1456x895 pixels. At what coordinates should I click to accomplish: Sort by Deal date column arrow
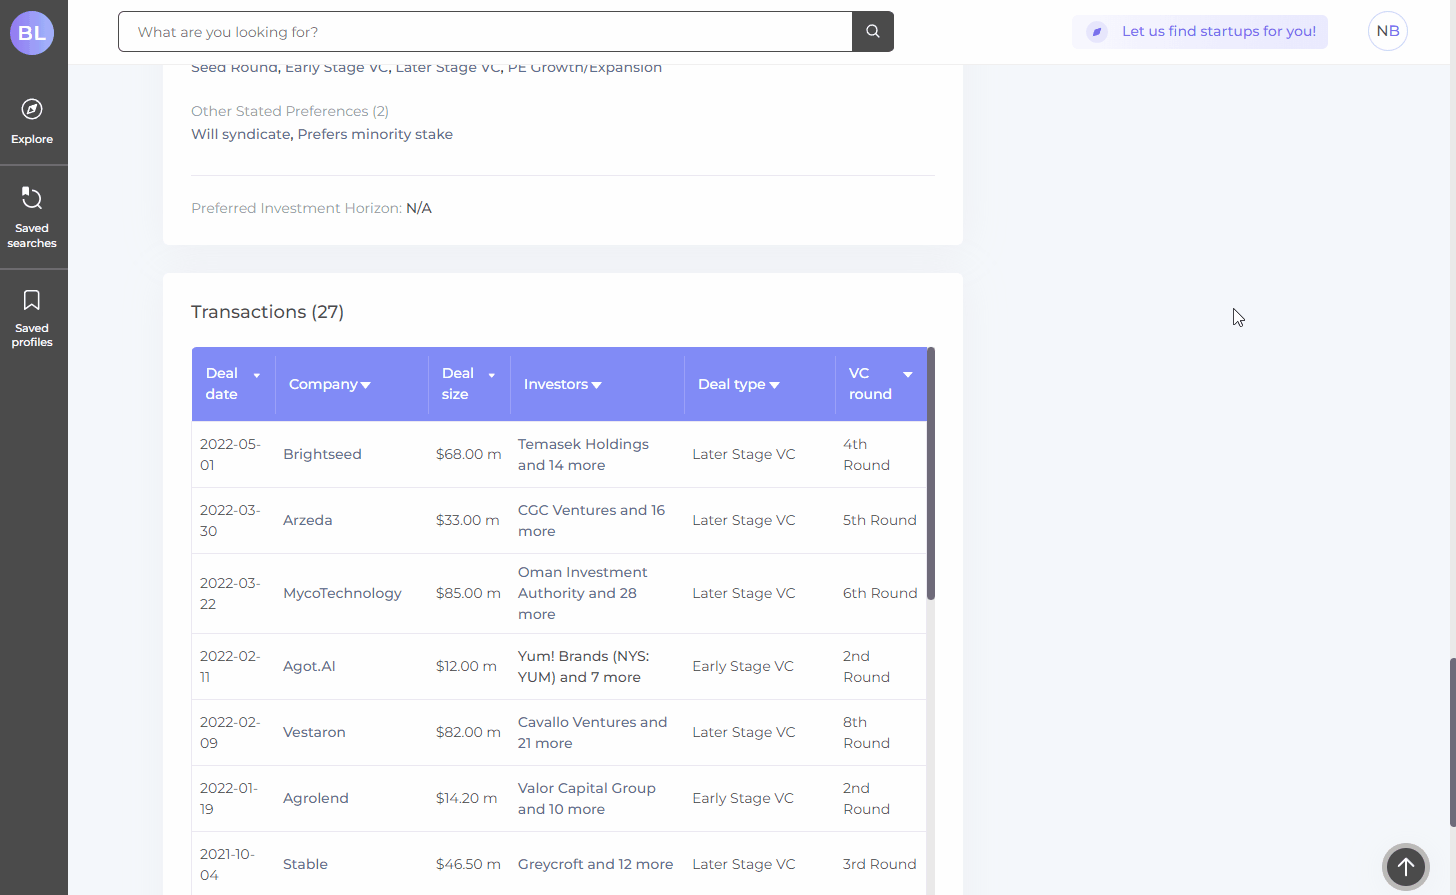click(x=257, y=375)
